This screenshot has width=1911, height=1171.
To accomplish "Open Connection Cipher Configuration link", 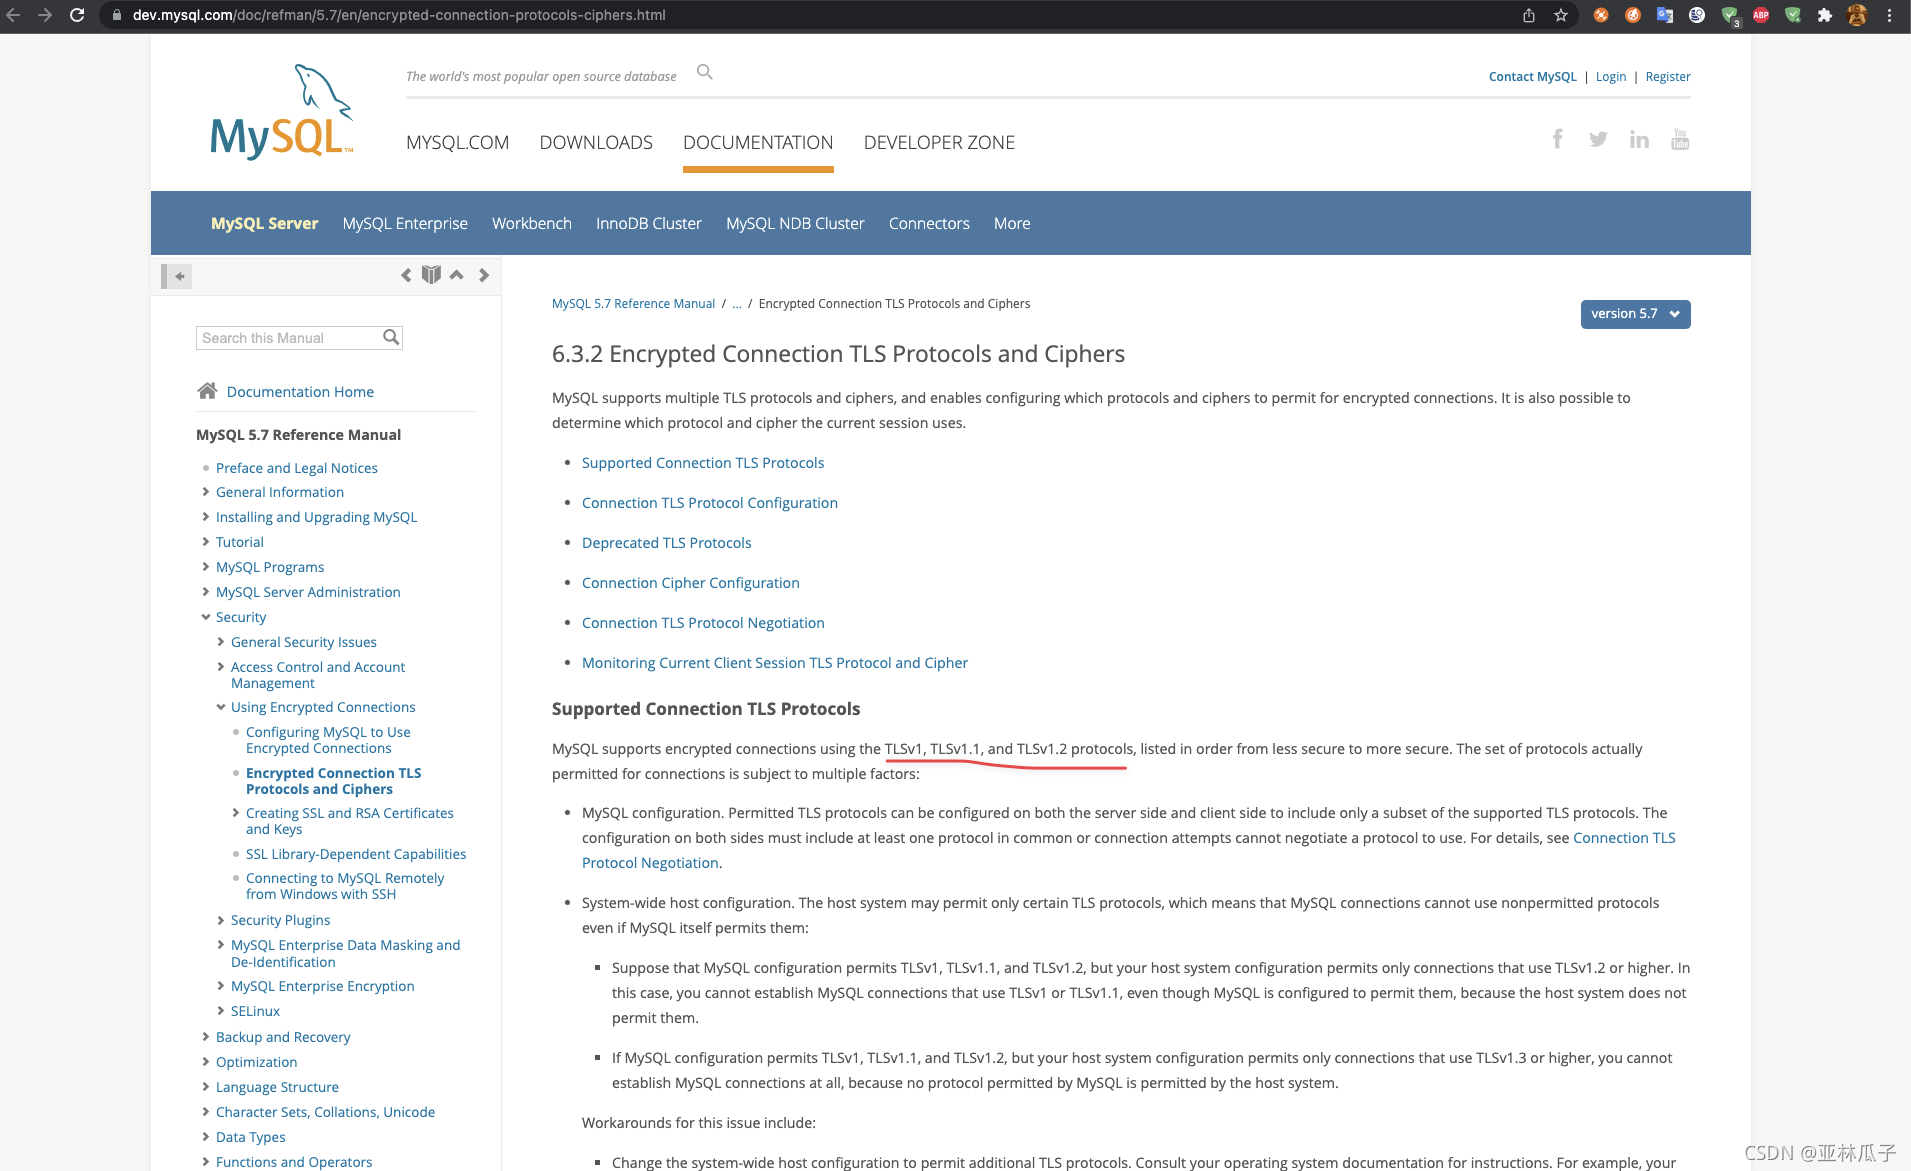I will pyautogui.click(x=691, y=583).
